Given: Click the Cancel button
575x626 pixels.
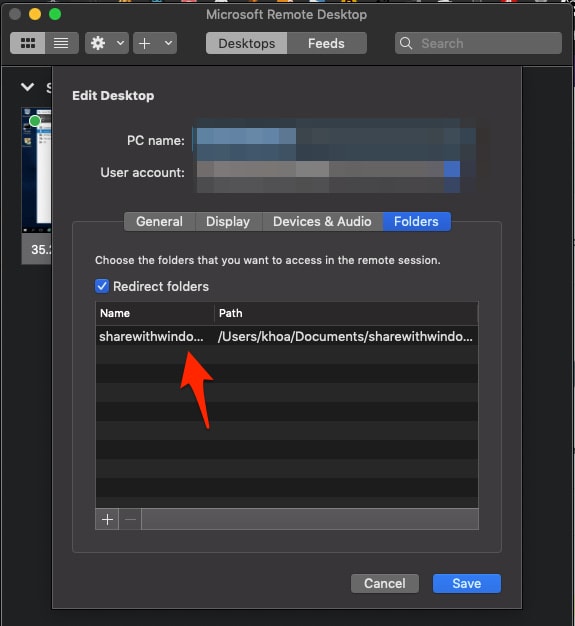Looking at the screenshot, I should (385, 583).
